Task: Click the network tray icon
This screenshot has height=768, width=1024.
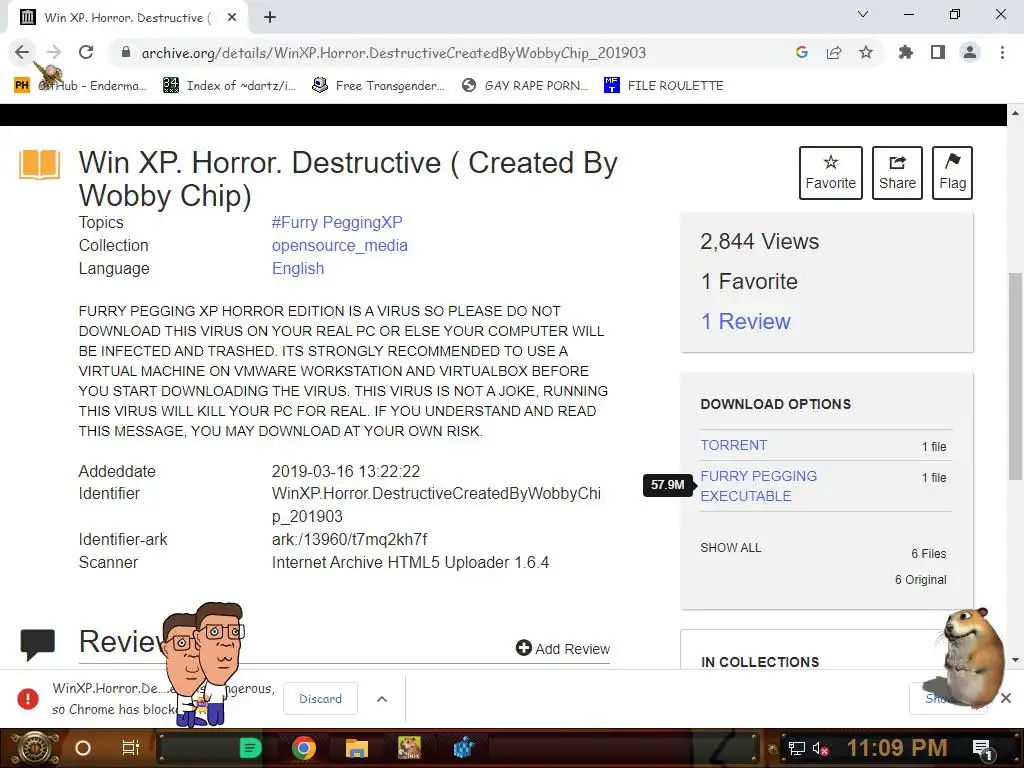Action: [797, 748]
